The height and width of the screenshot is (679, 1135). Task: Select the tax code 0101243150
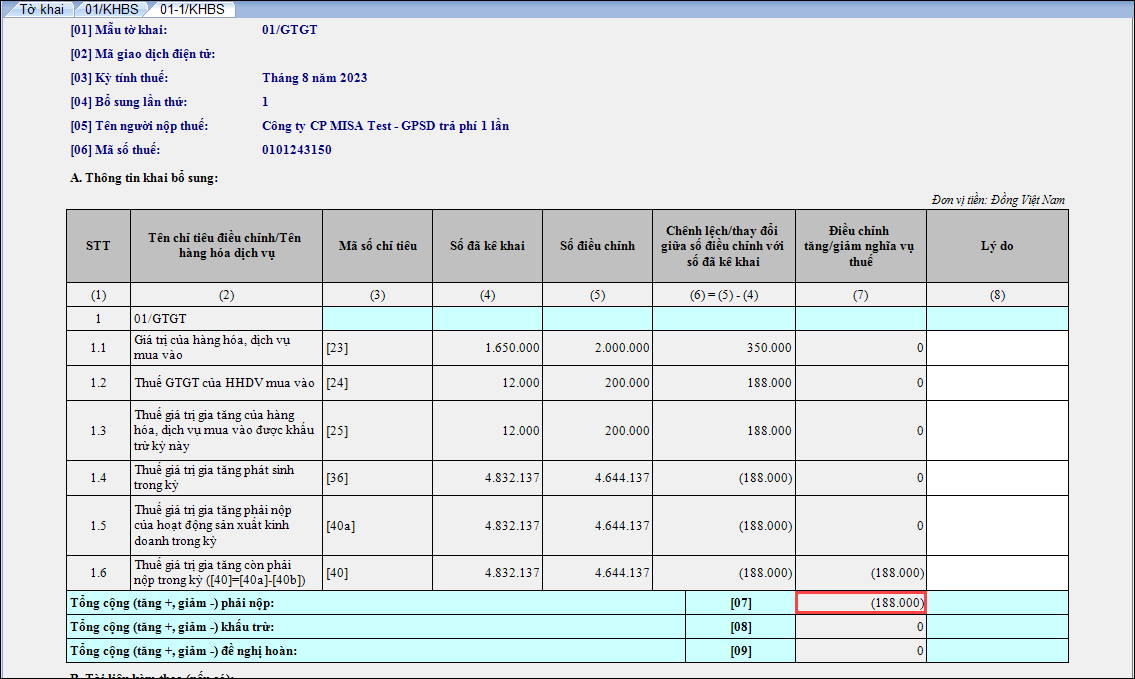296,150
